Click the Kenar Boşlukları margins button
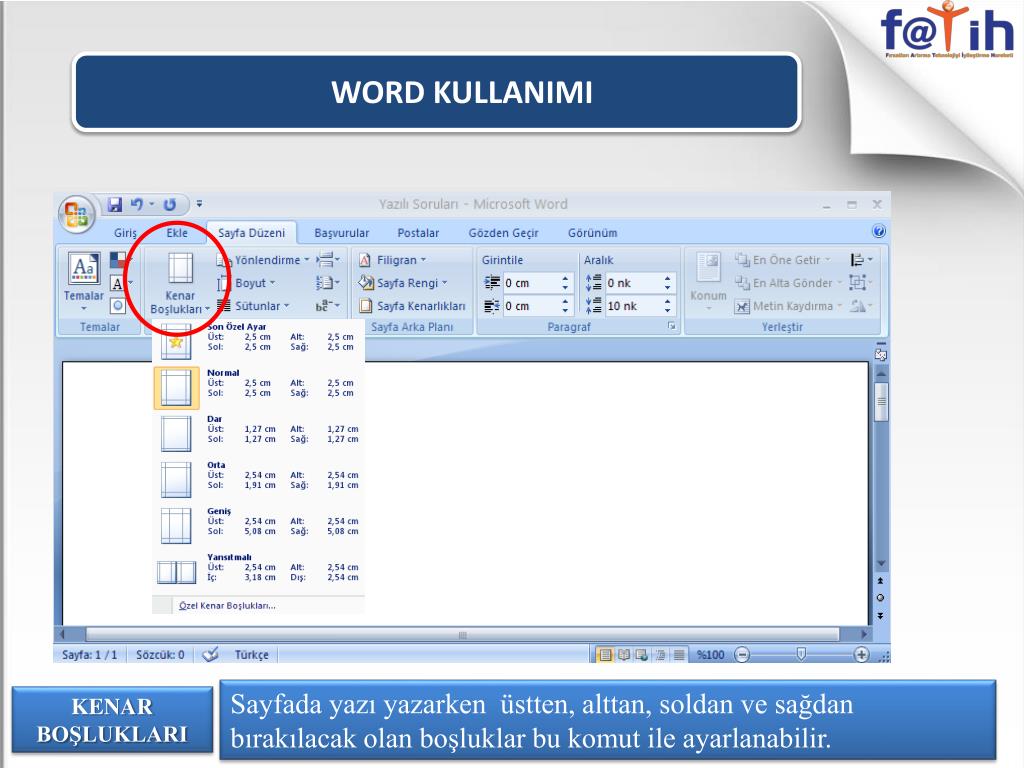 point(180,283)
